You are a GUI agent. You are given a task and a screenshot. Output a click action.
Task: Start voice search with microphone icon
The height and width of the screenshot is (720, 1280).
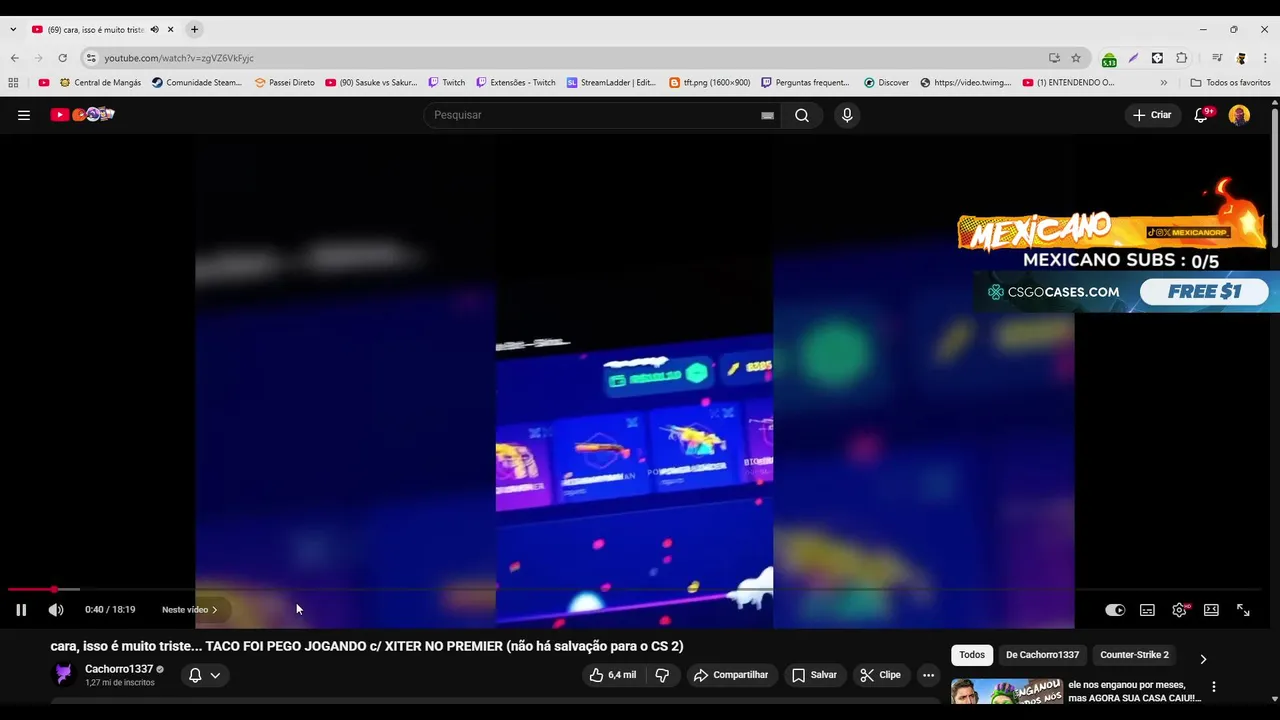tap(847, 115)
